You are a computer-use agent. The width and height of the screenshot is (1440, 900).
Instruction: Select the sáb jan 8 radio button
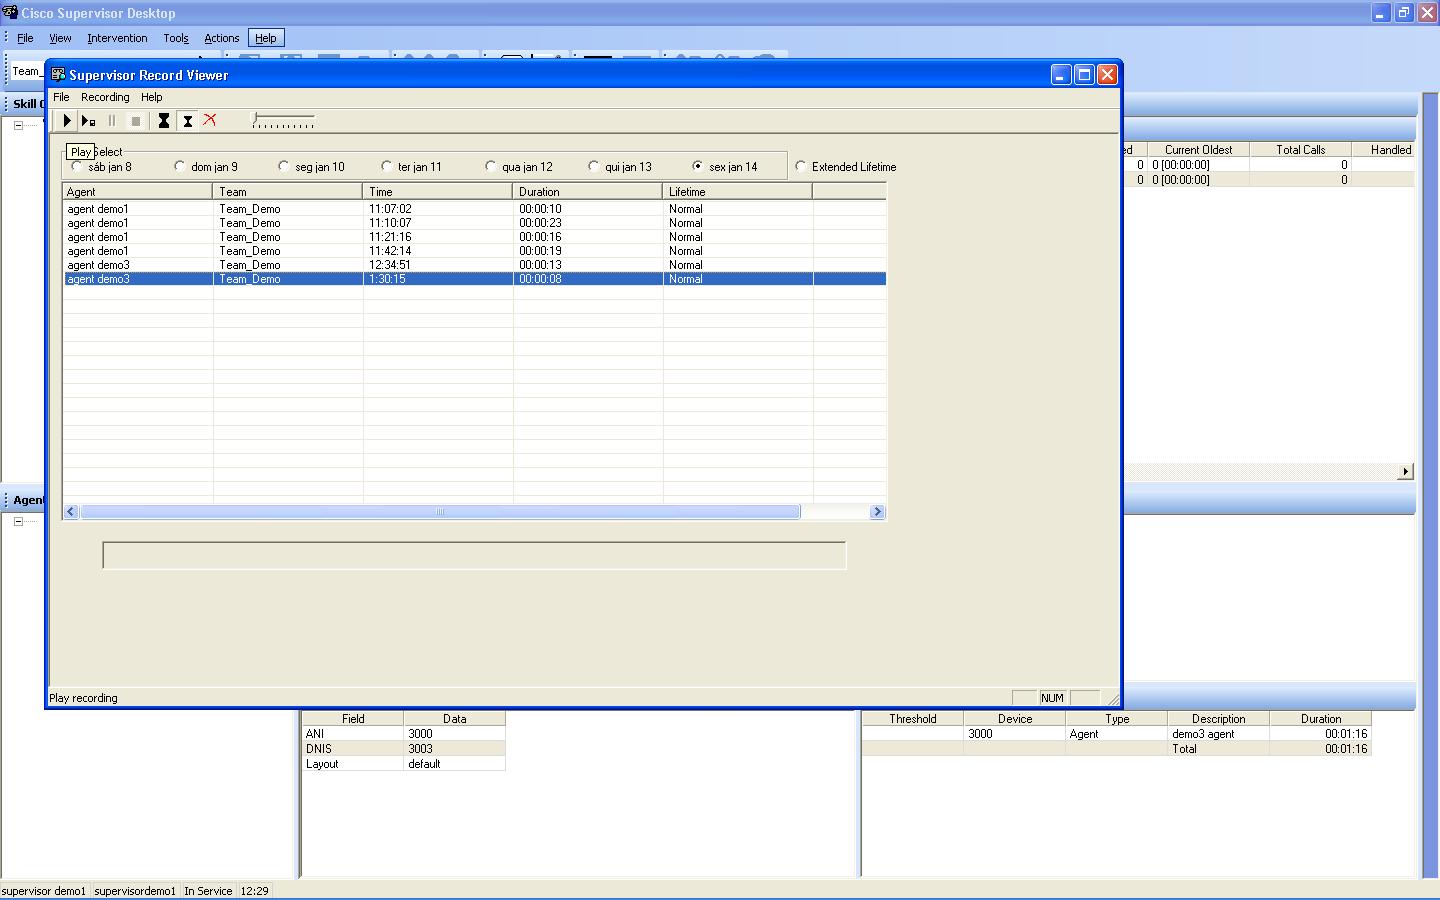coord(78,166)
